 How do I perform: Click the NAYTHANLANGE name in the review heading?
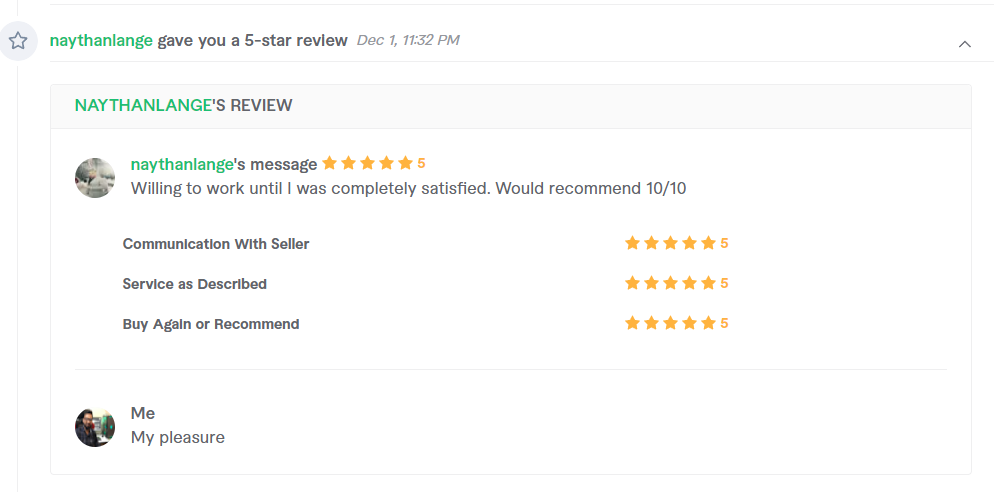point(143,105)
